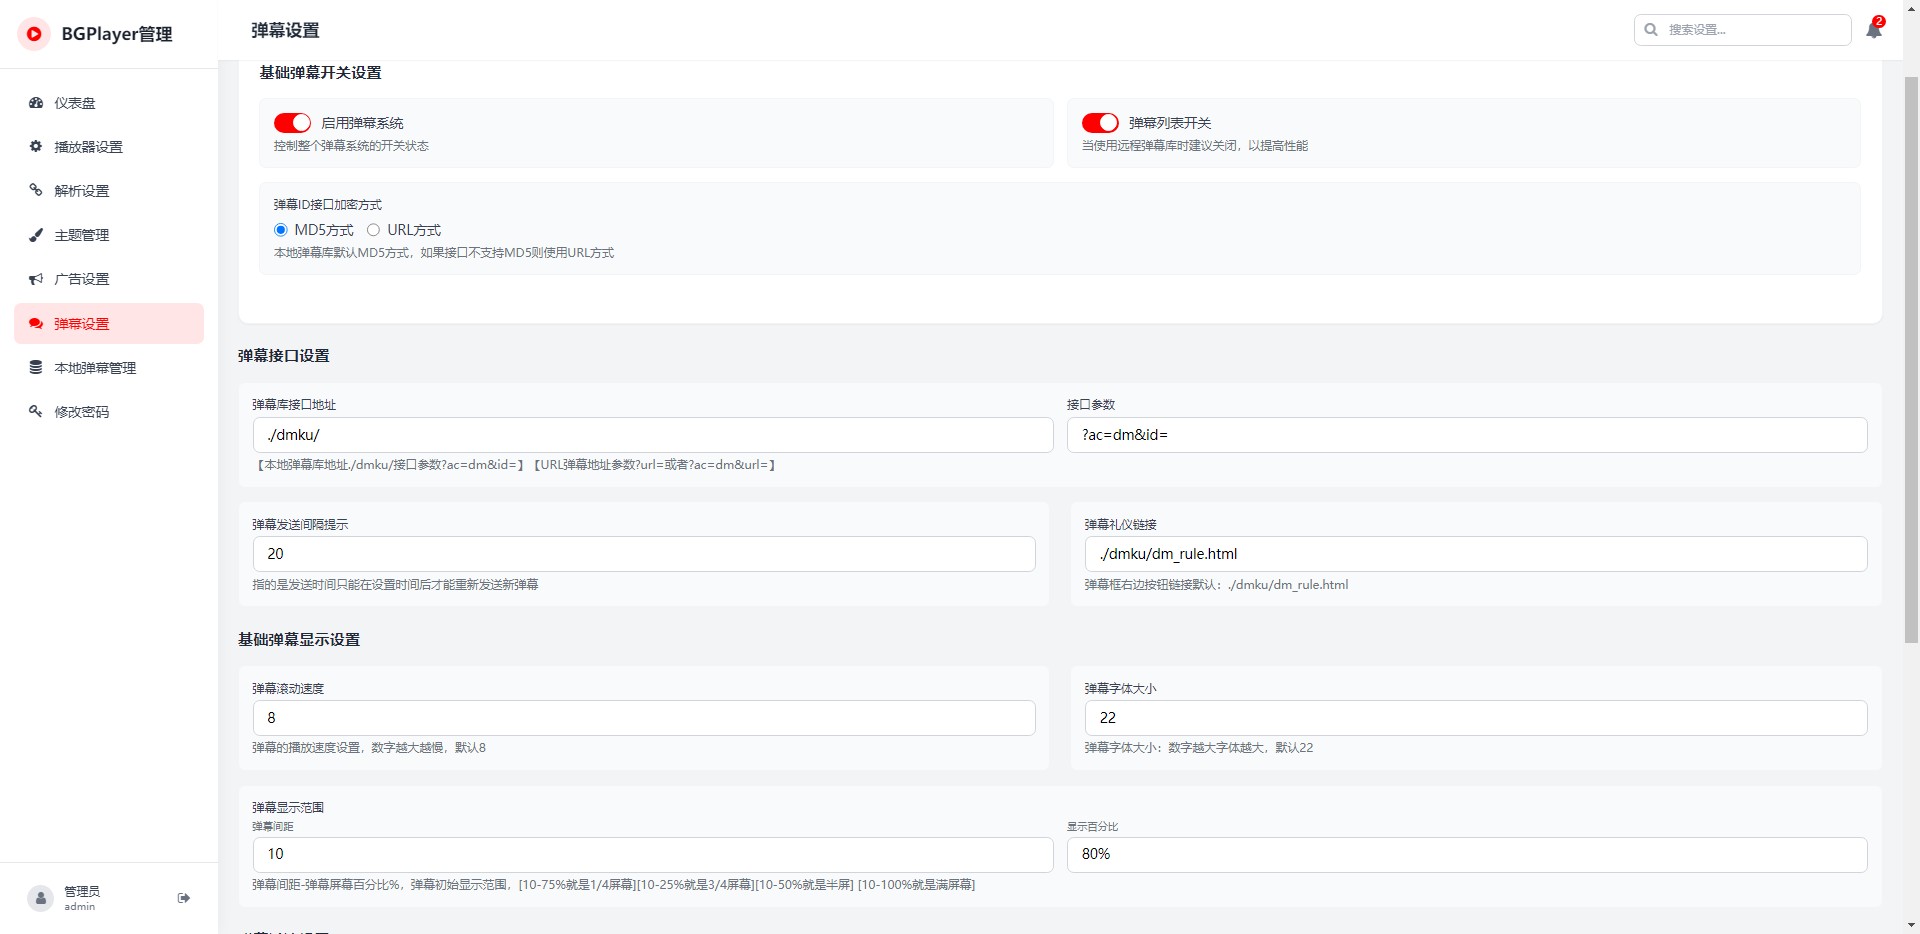Viewport: 1920px width, 934px height.
Task: Toggle the 弹幕列表开关 switch
Action: [x=1100, y=123]
